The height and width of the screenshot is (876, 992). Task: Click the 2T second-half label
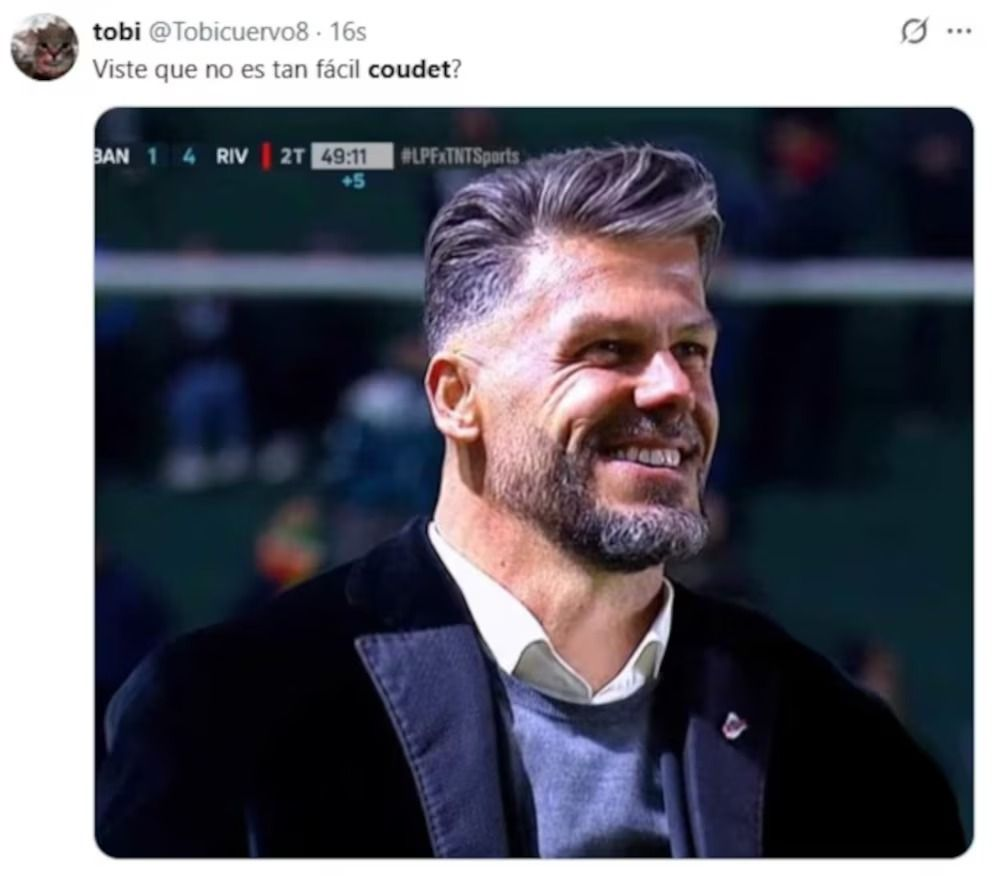click(x=292, y=156)
